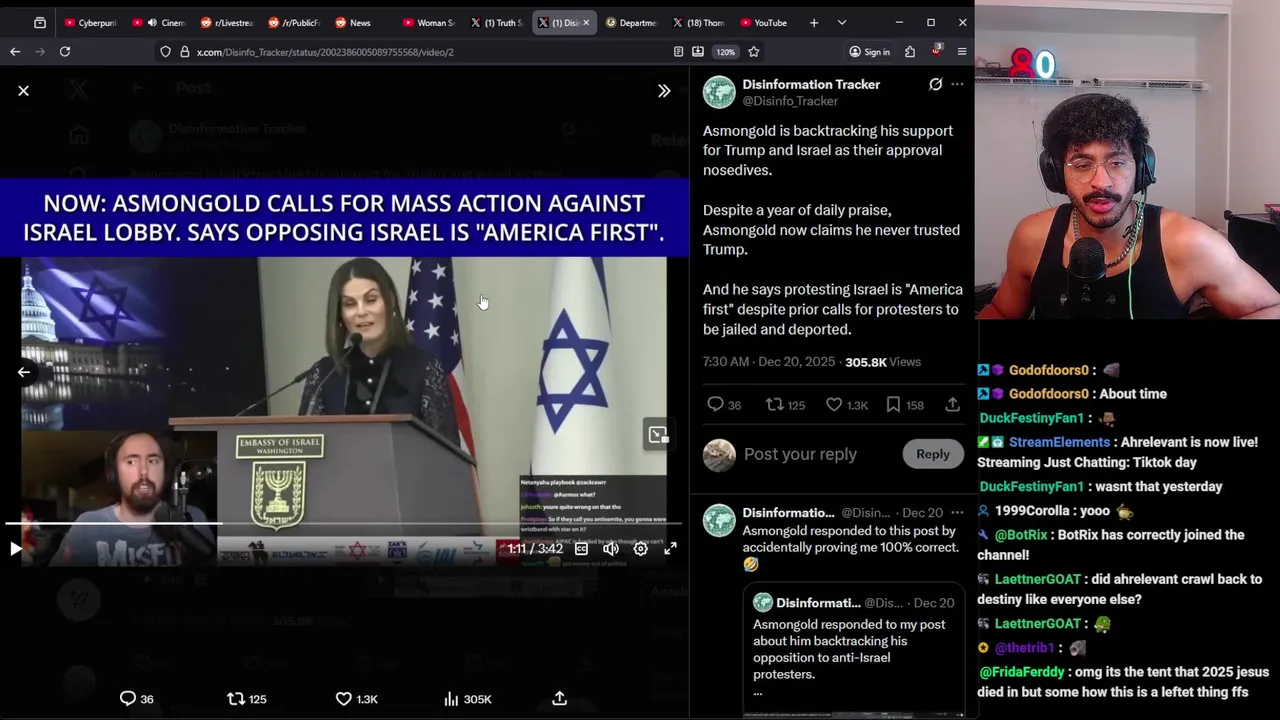Click the post timestamp 7:30 AM Dec 20, 2025

click(768, 362)
